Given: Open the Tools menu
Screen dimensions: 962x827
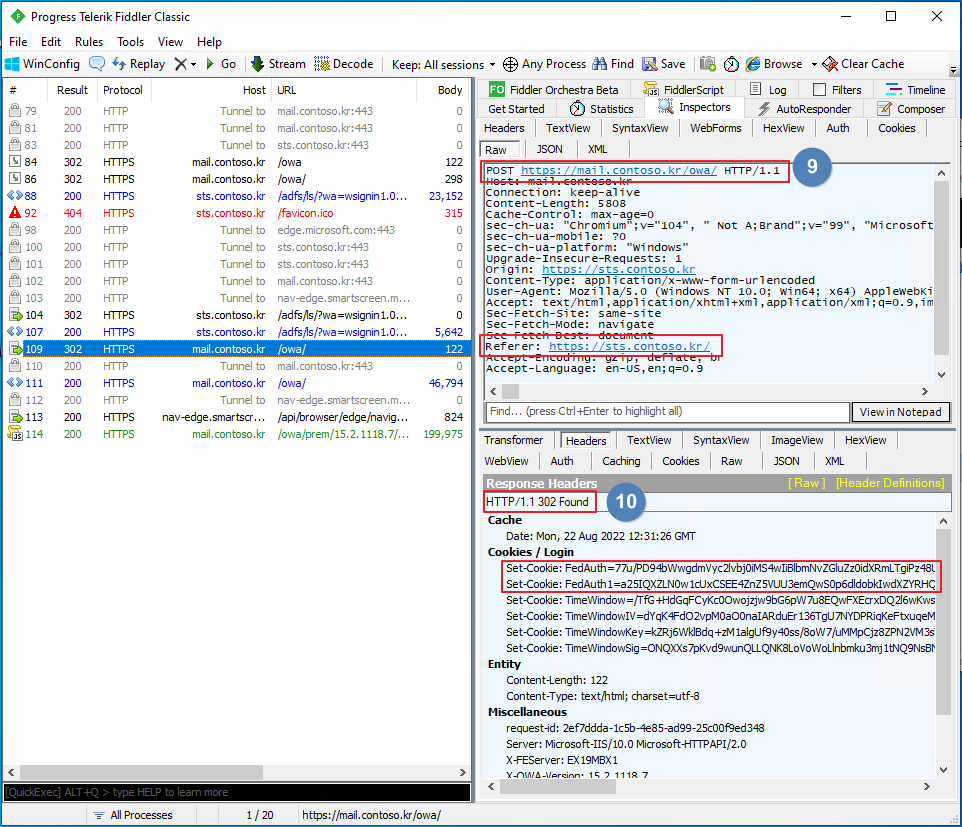Looking at the screenshot, I should point(131,42).
